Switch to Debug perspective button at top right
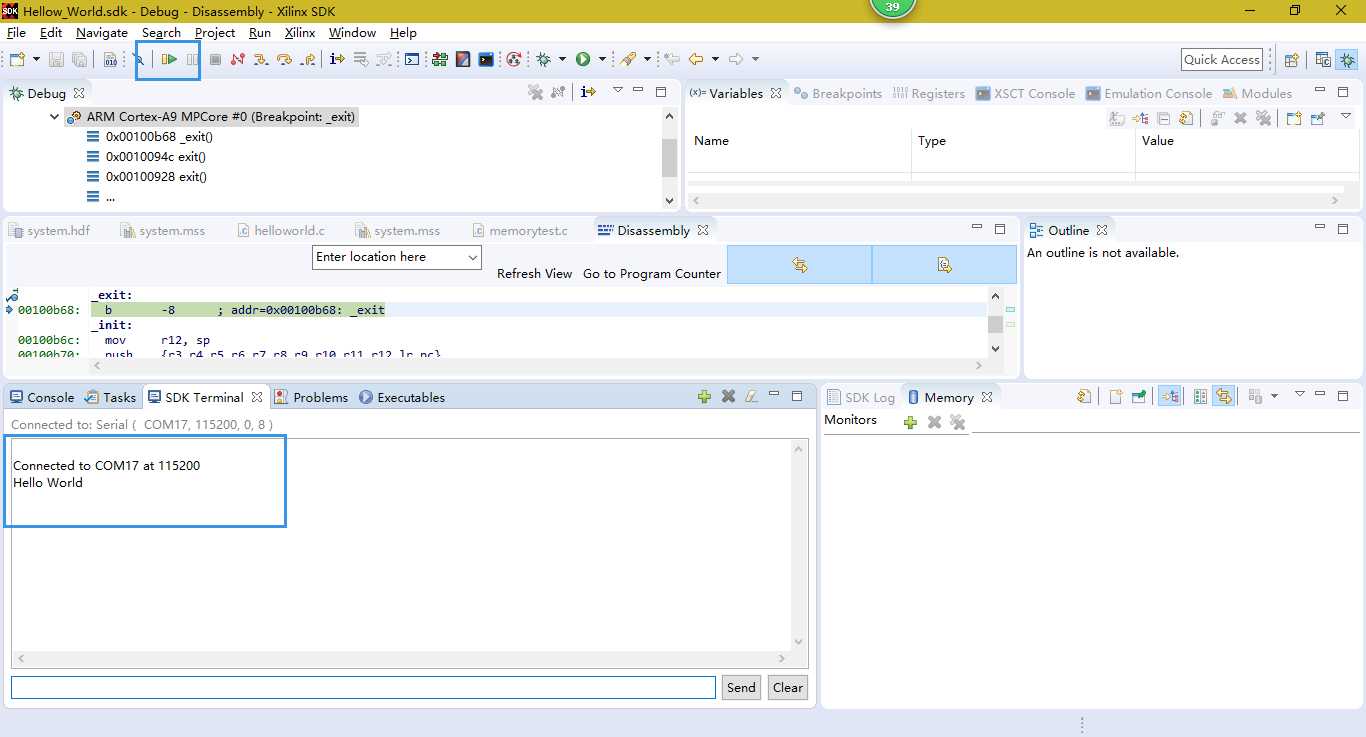 click(1347, 60)
